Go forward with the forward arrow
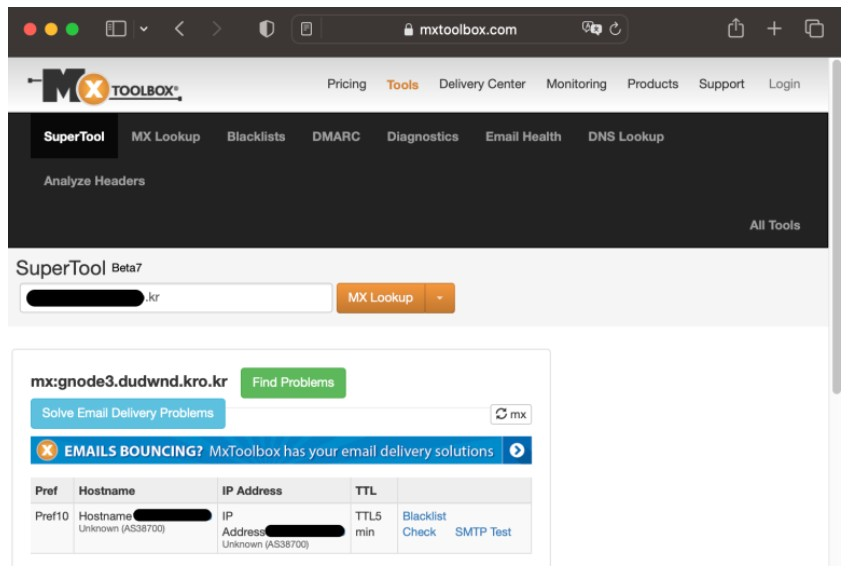 [x=216, y=29]
